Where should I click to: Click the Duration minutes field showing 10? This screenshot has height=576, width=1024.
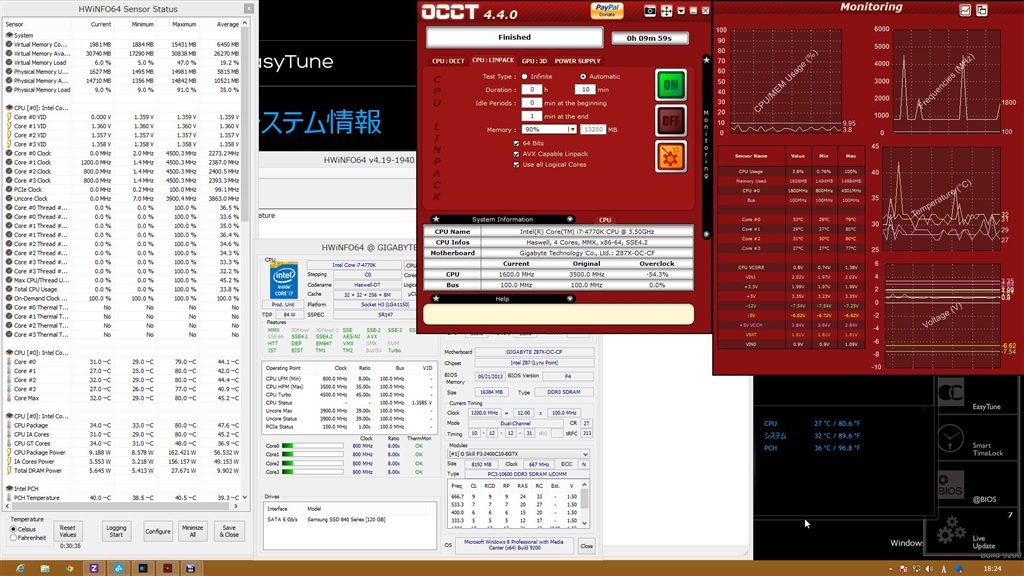(x=585, y=89)
